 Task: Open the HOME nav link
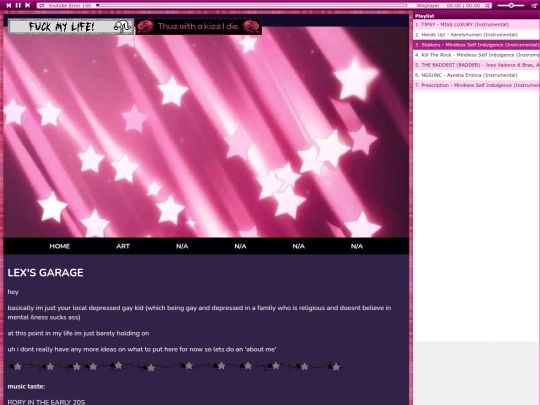click(x=60, y=246)
